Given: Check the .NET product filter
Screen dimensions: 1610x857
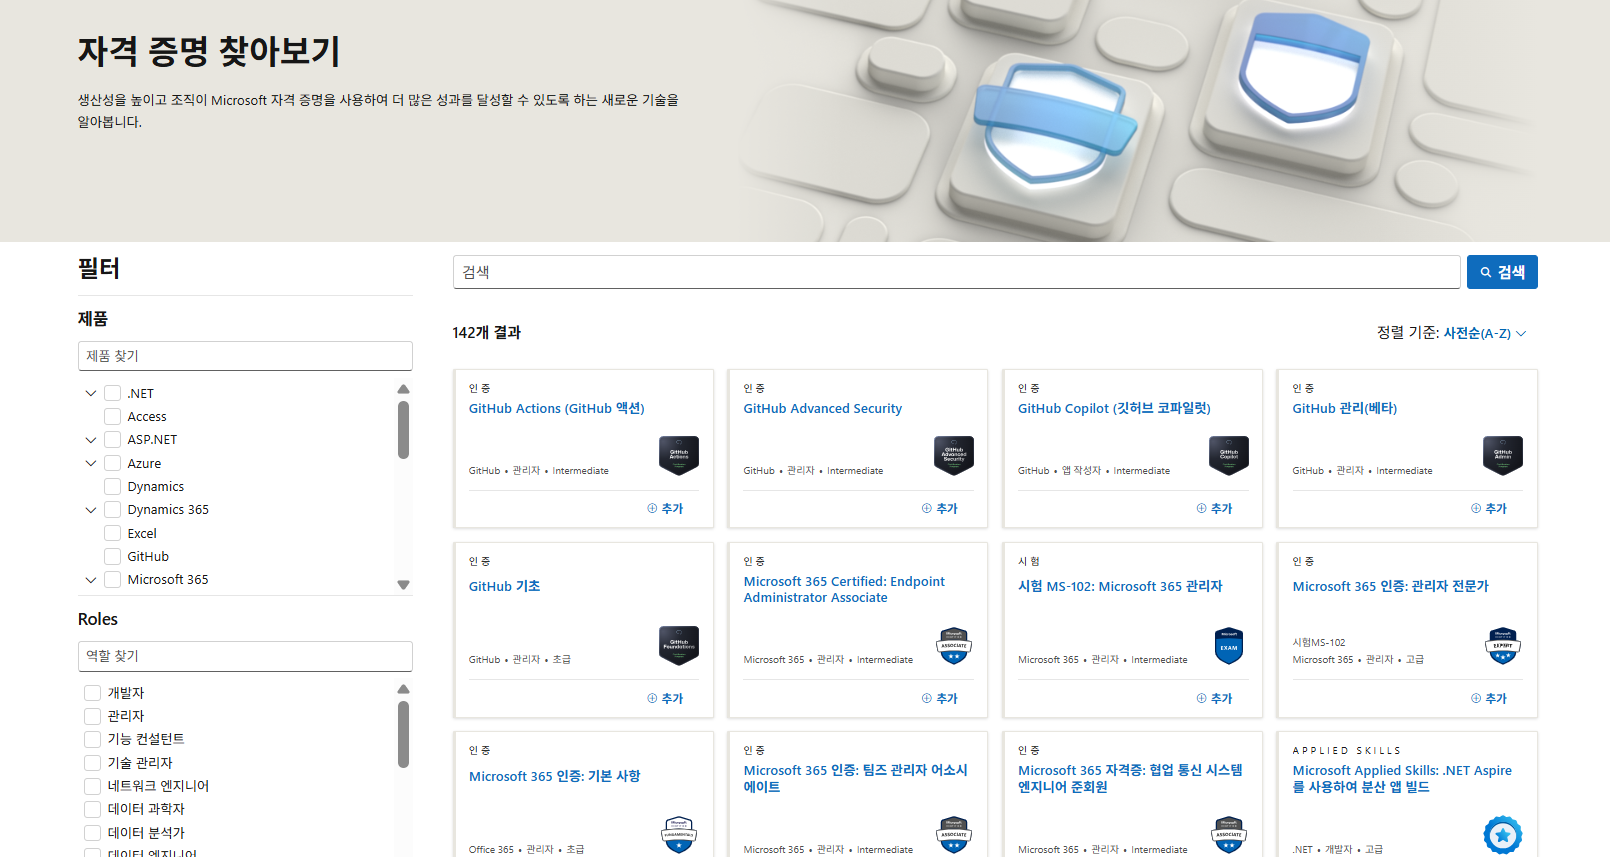Looking at the screenshot, I should click(113, 393).
